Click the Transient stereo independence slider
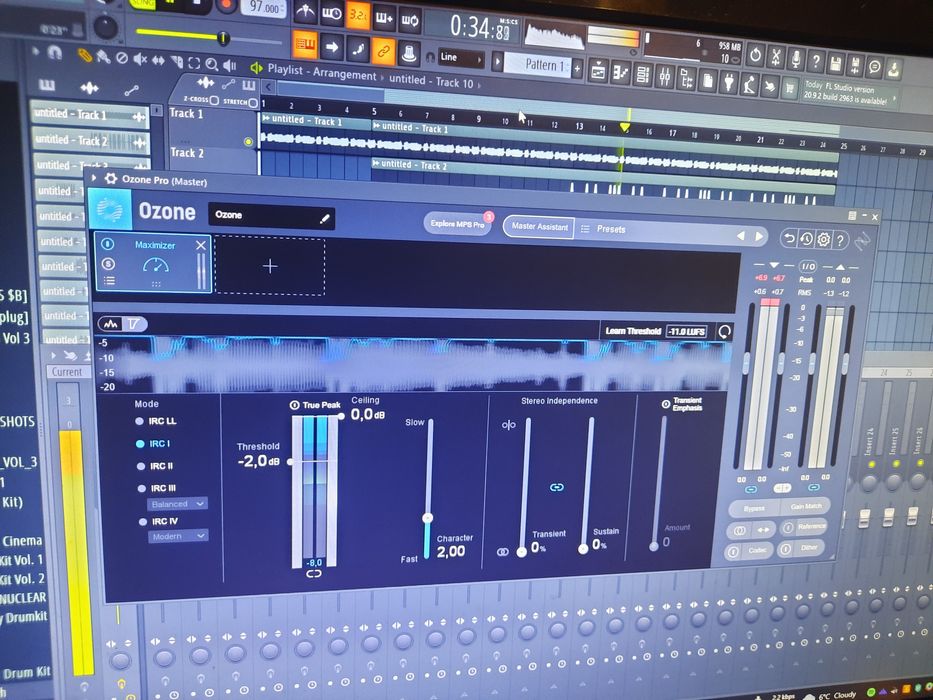Image resolution: width=933 pixels, height=700 pixels. pos(521,552)
